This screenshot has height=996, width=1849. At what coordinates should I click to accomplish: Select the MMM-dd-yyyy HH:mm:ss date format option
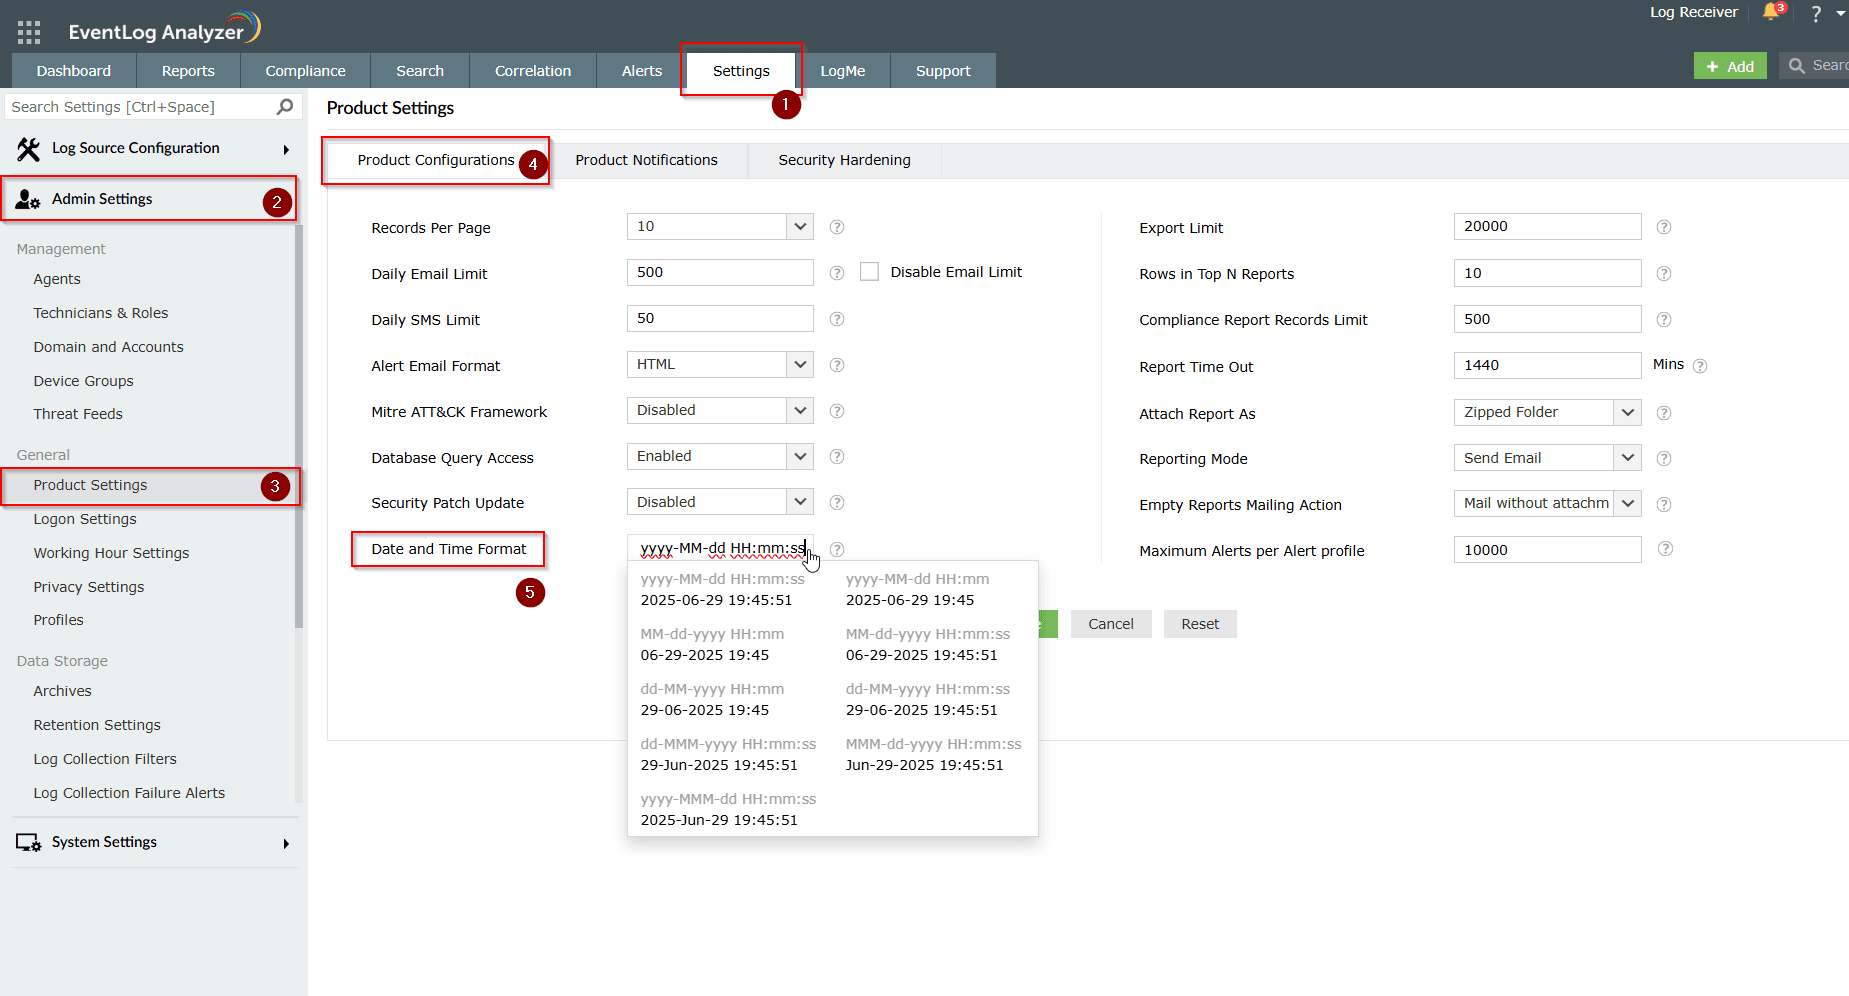point(934,755)
